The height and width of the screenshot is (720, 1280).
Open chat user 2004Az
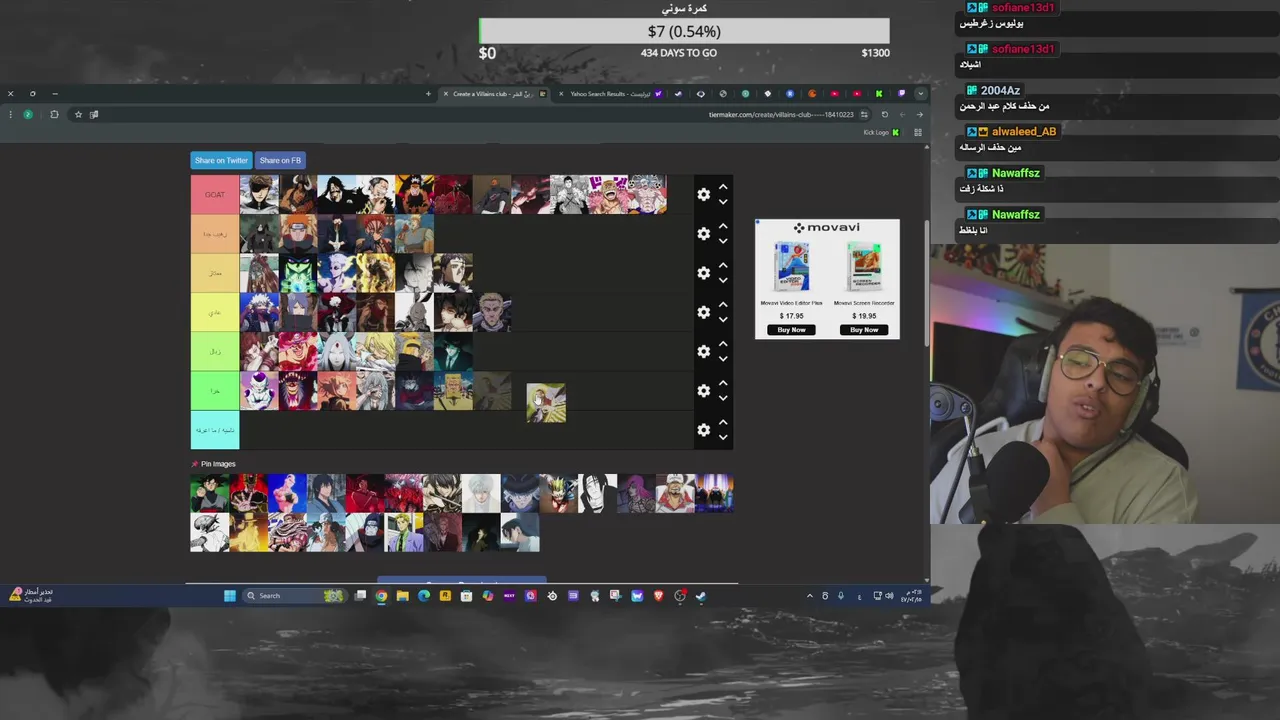pos(1000,90)
